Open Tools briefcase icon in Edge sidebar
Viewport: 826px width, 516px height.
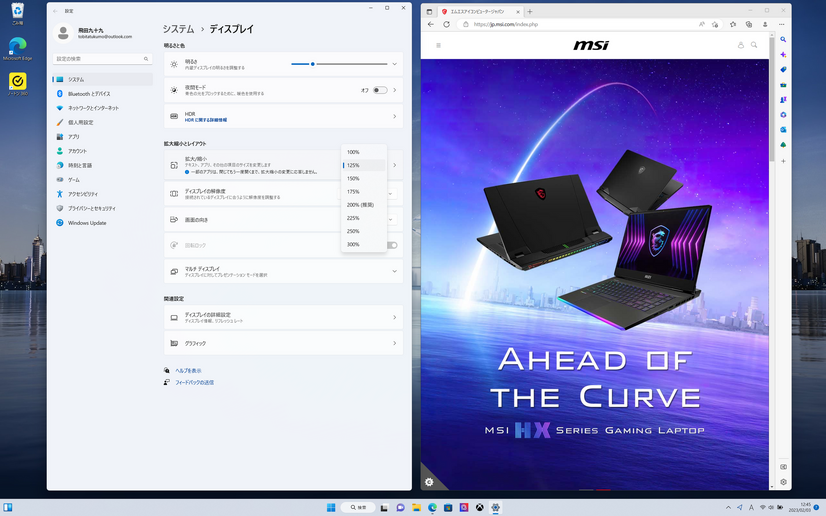783,85
